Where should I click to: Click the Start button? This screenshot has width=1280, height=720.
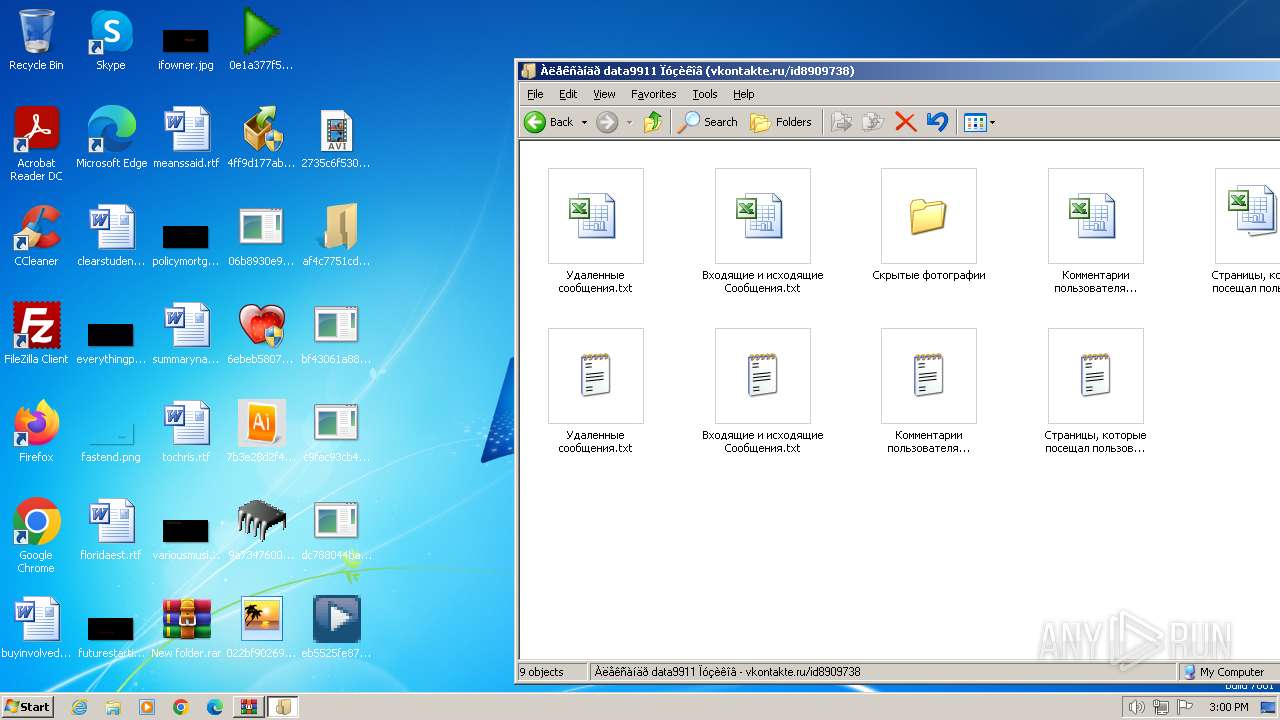27,707
